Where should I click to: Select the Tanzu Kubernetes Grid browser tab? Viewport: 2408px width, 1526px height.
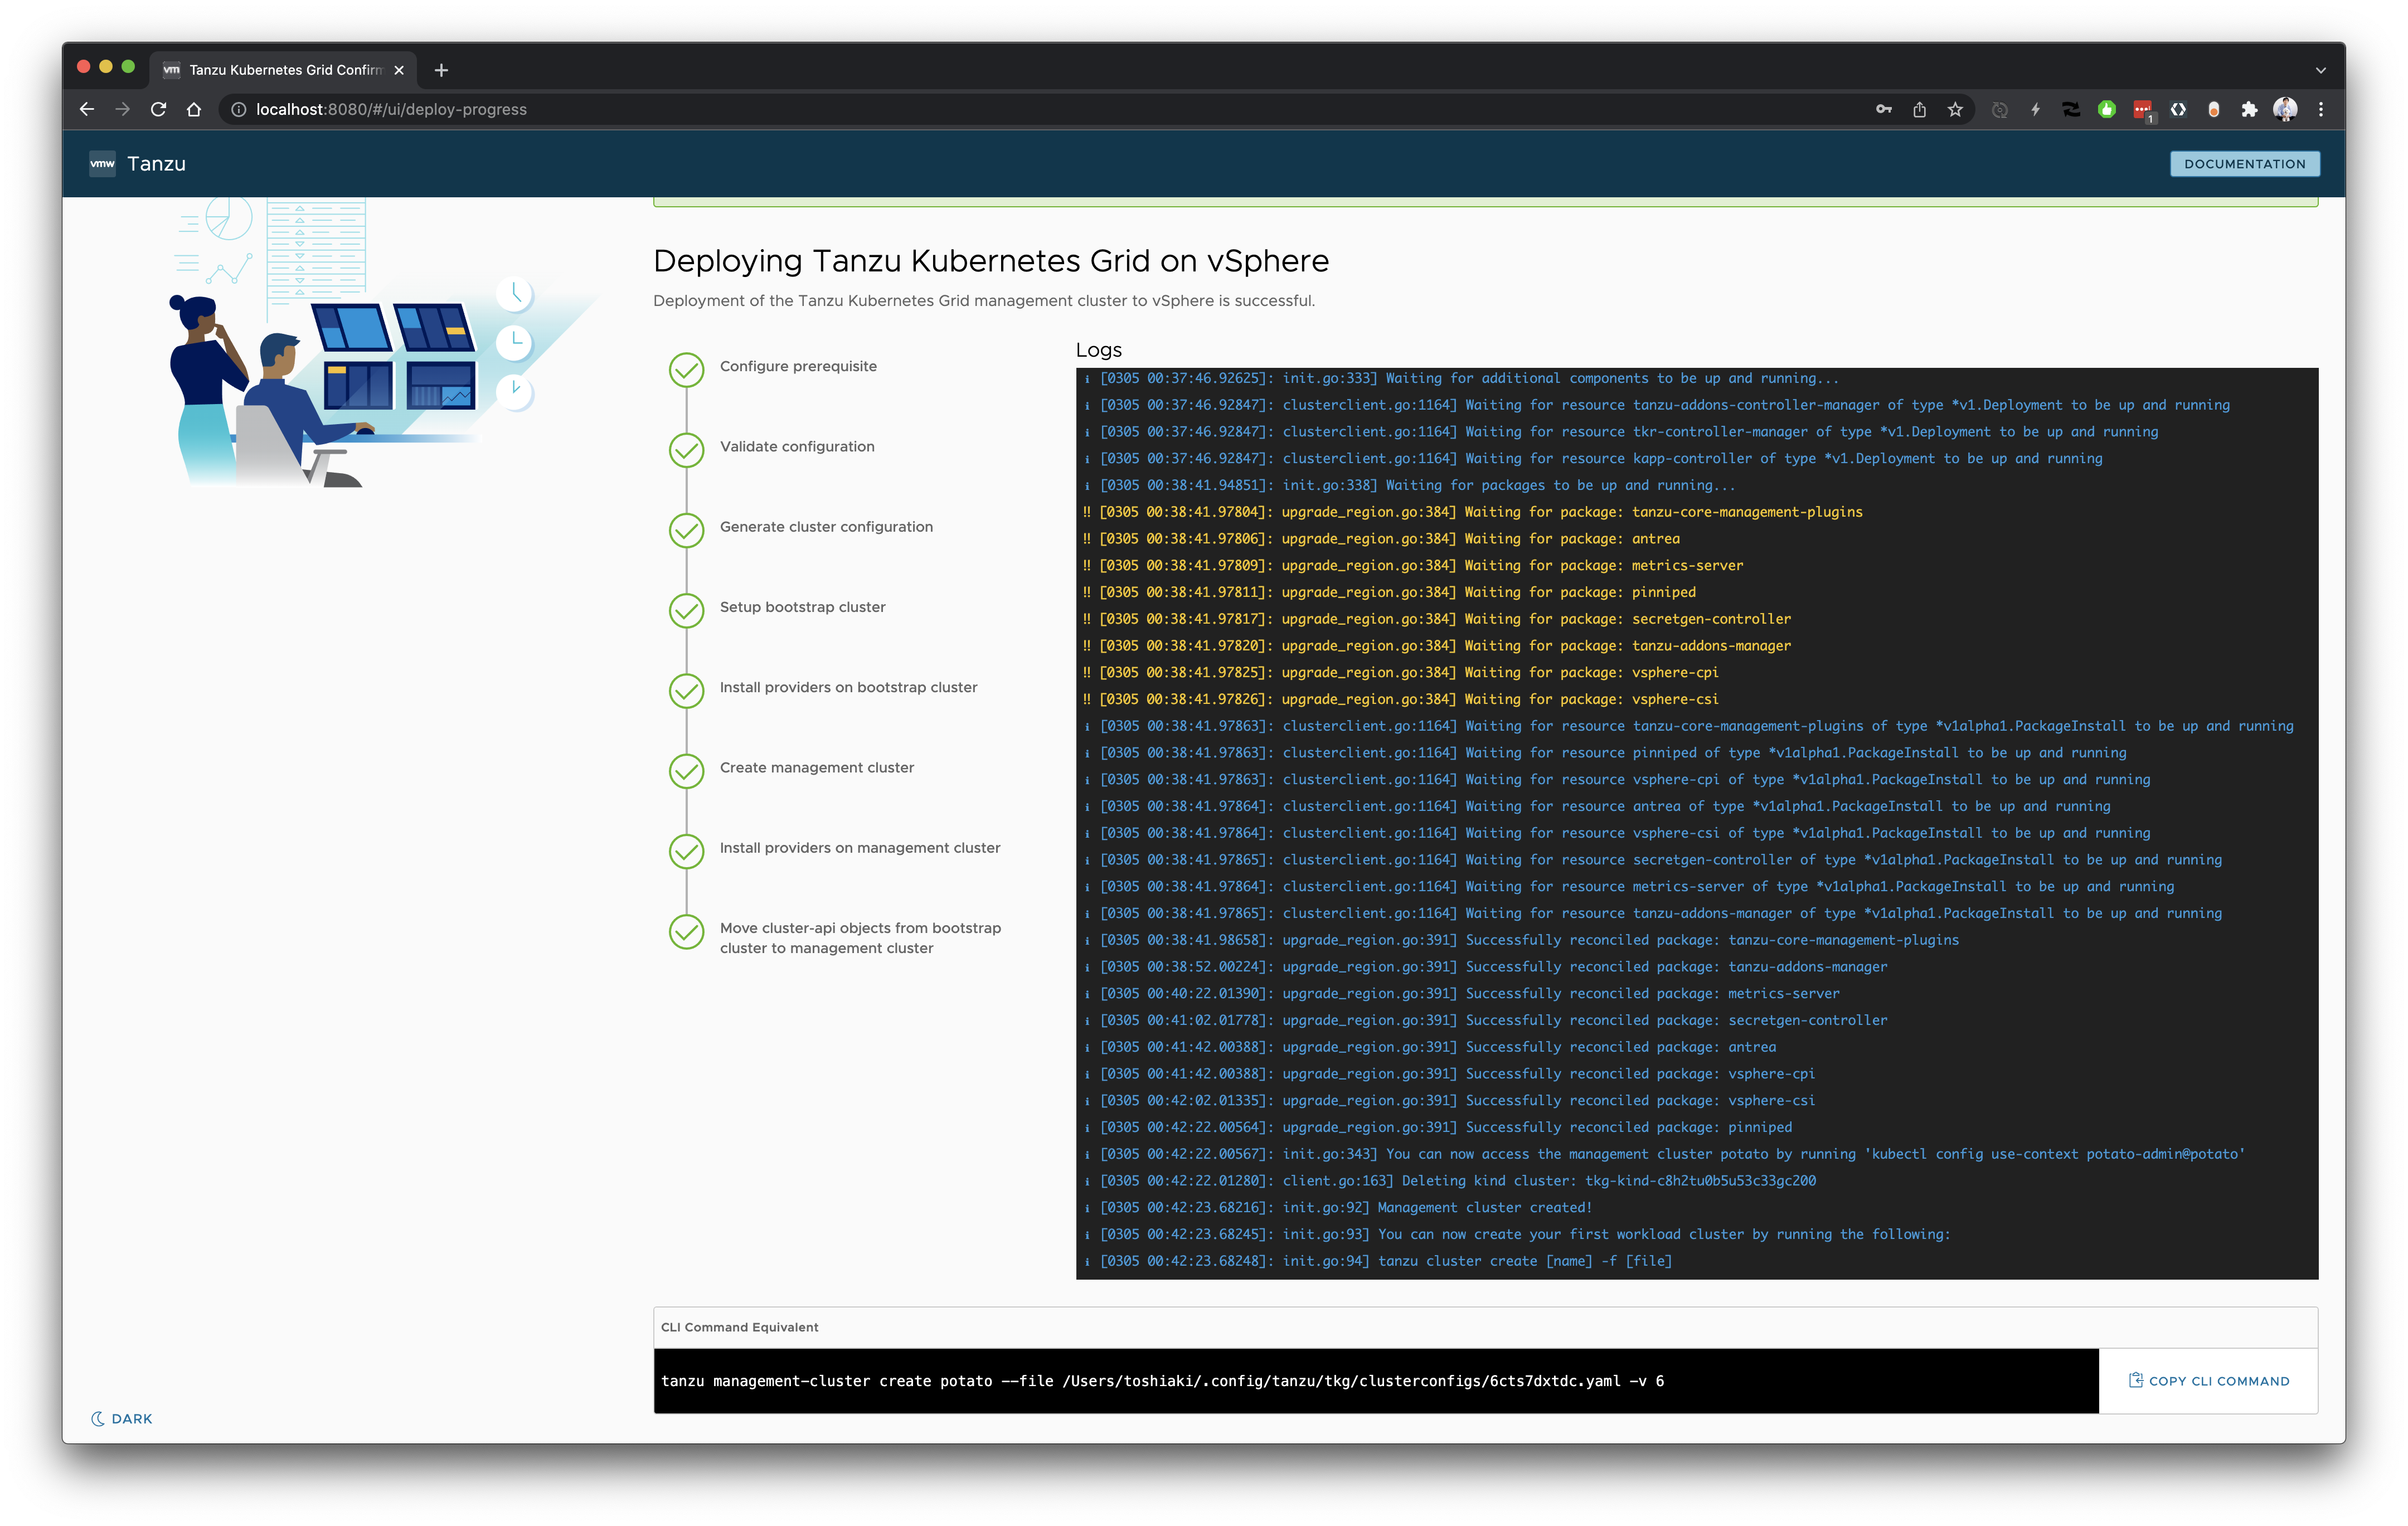pyautogui.click(x=285, y=70)
